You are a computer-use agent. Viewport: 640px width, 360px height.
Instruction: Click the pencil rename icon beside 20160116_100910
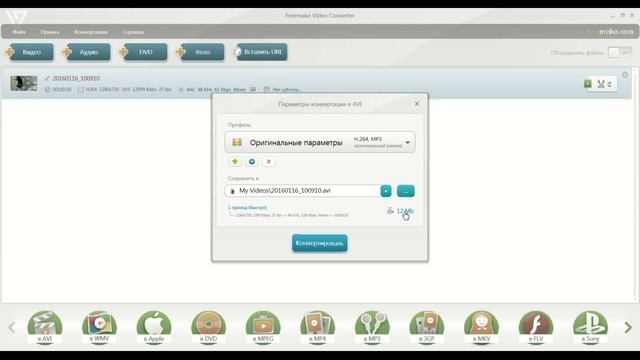47,78
